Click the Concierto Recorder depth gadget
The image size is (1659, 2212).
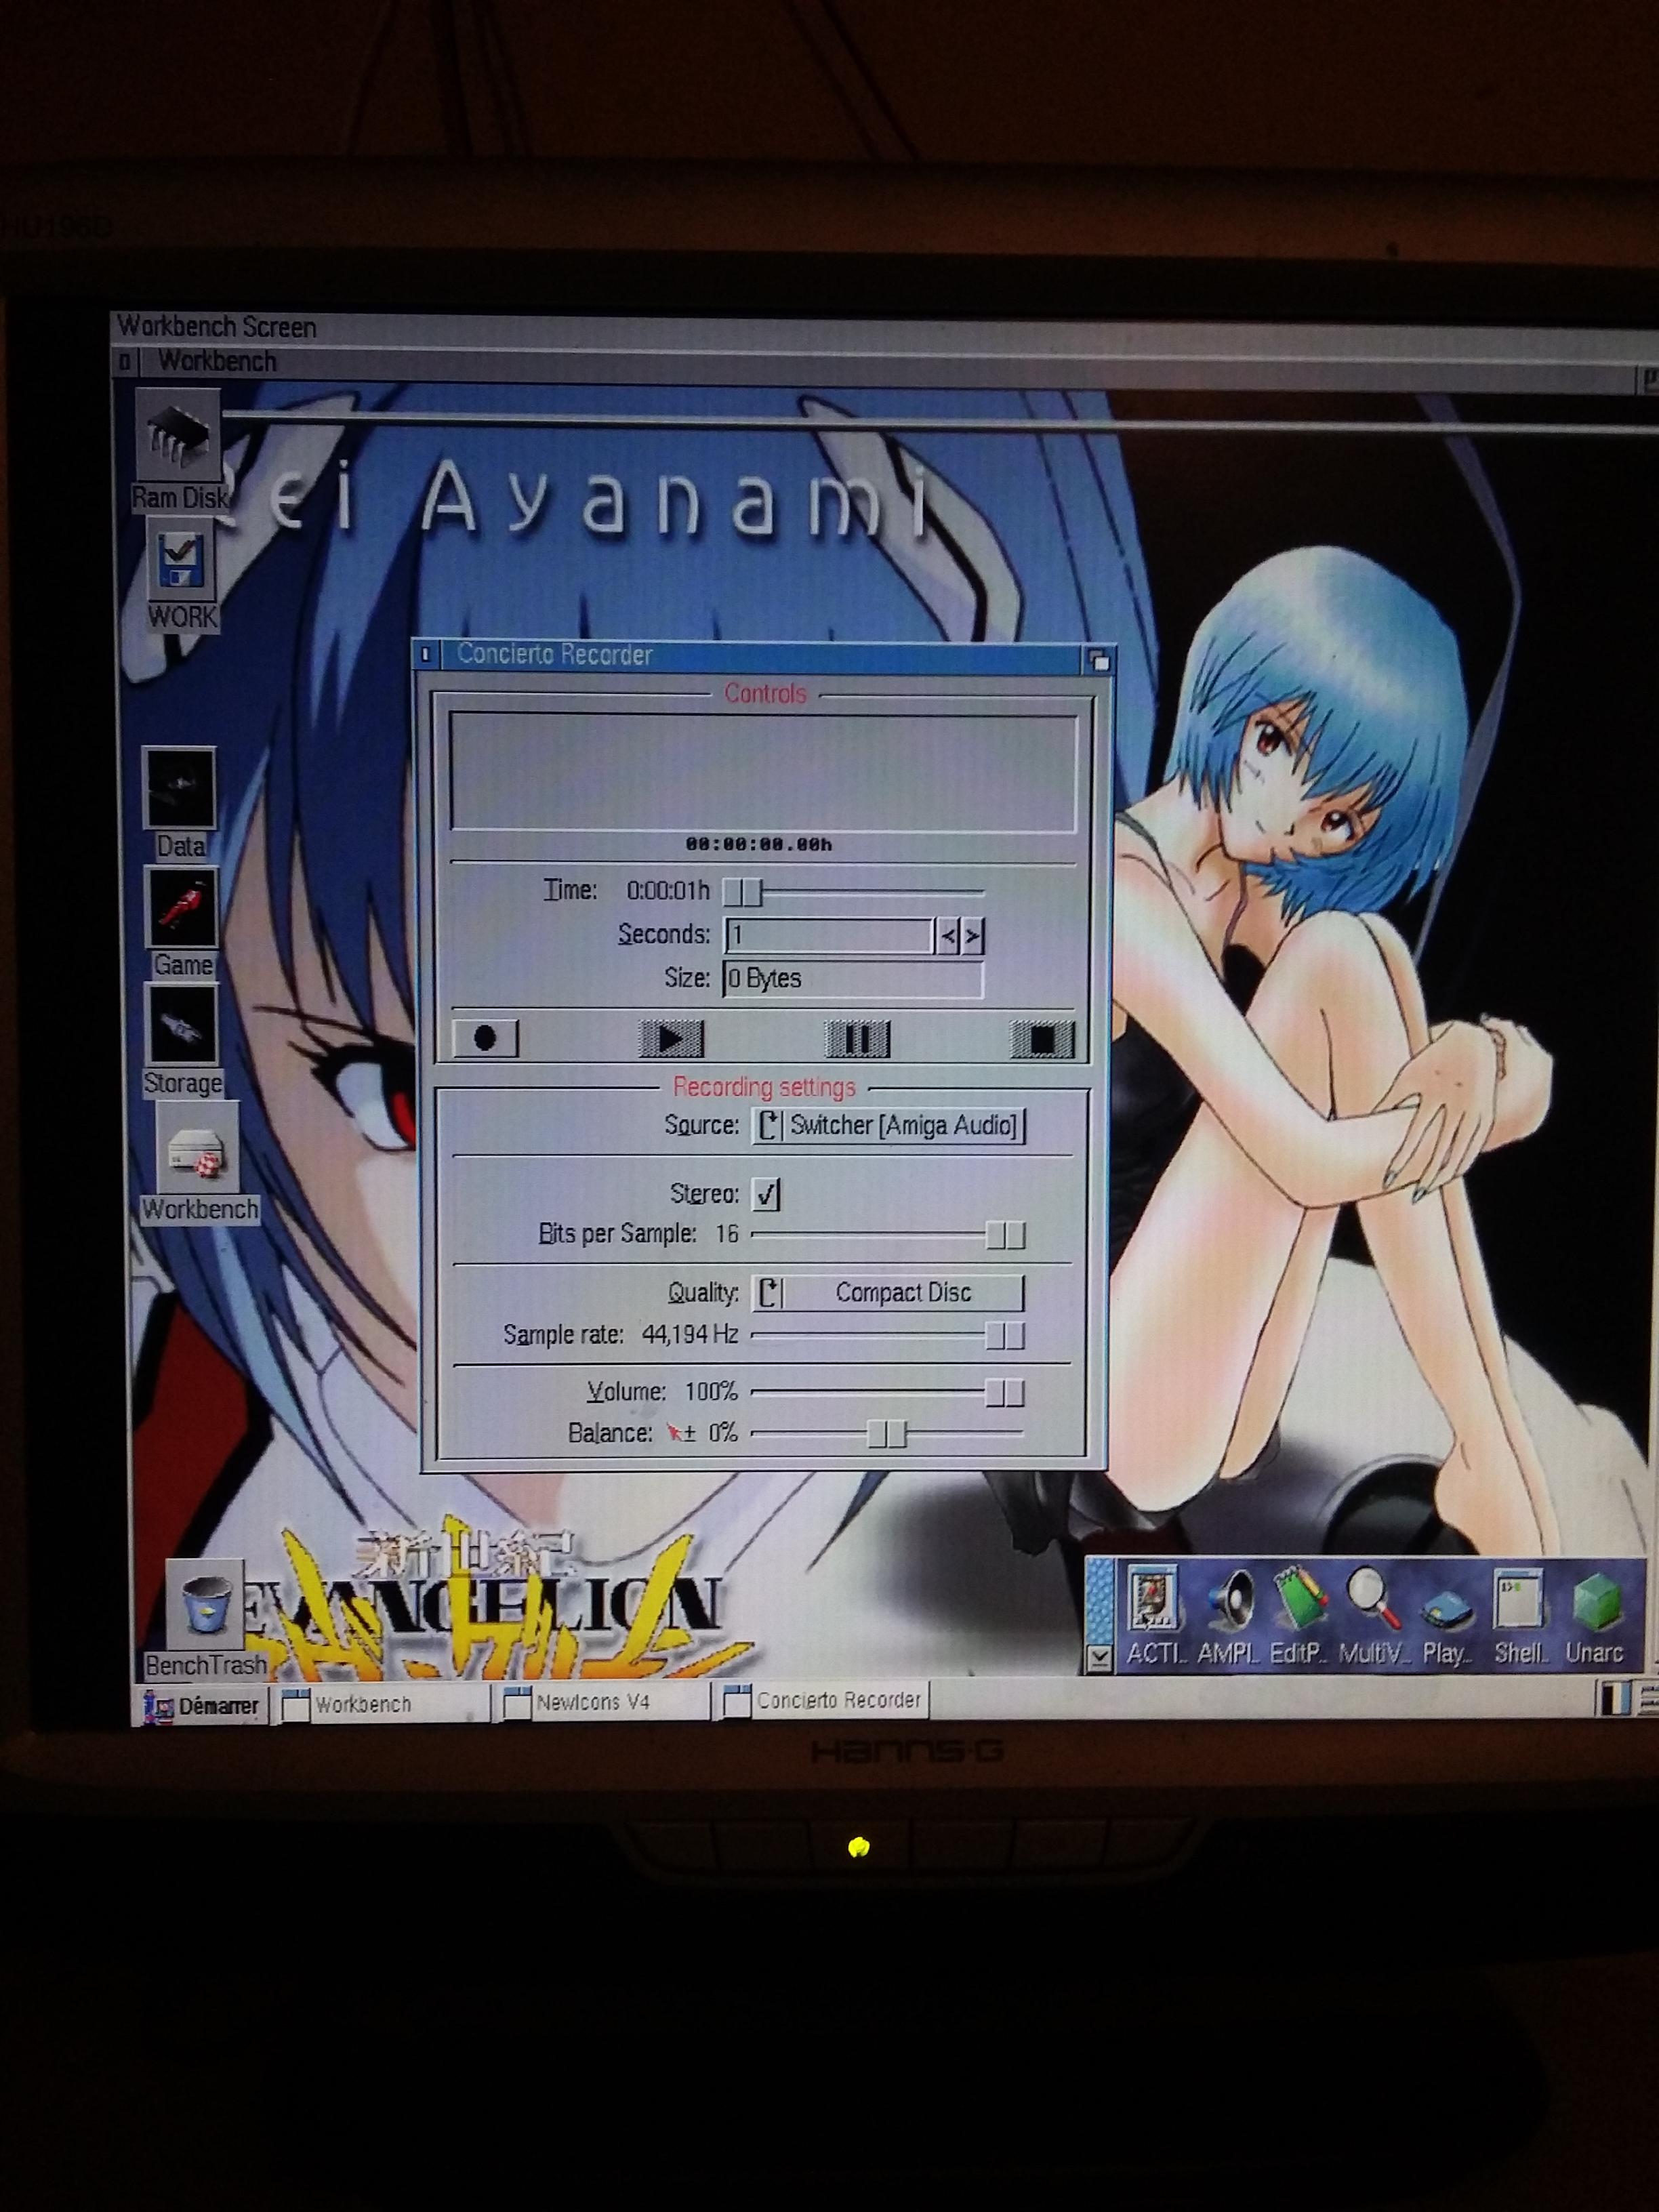1098,660
